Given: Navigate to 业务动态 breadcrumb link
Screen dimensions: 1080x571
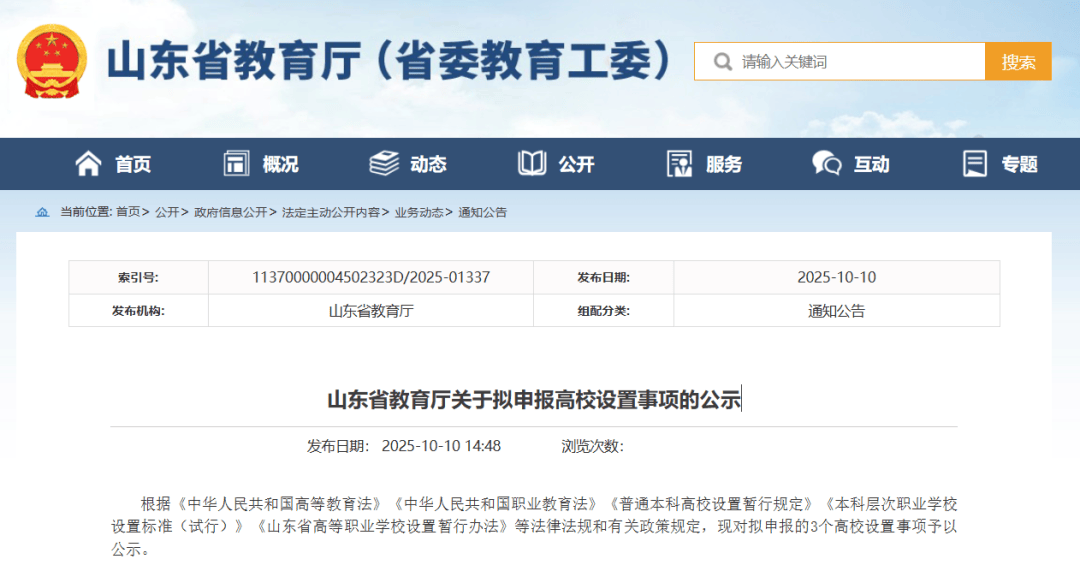Looking at the screenshot, I should coord(419,212).
